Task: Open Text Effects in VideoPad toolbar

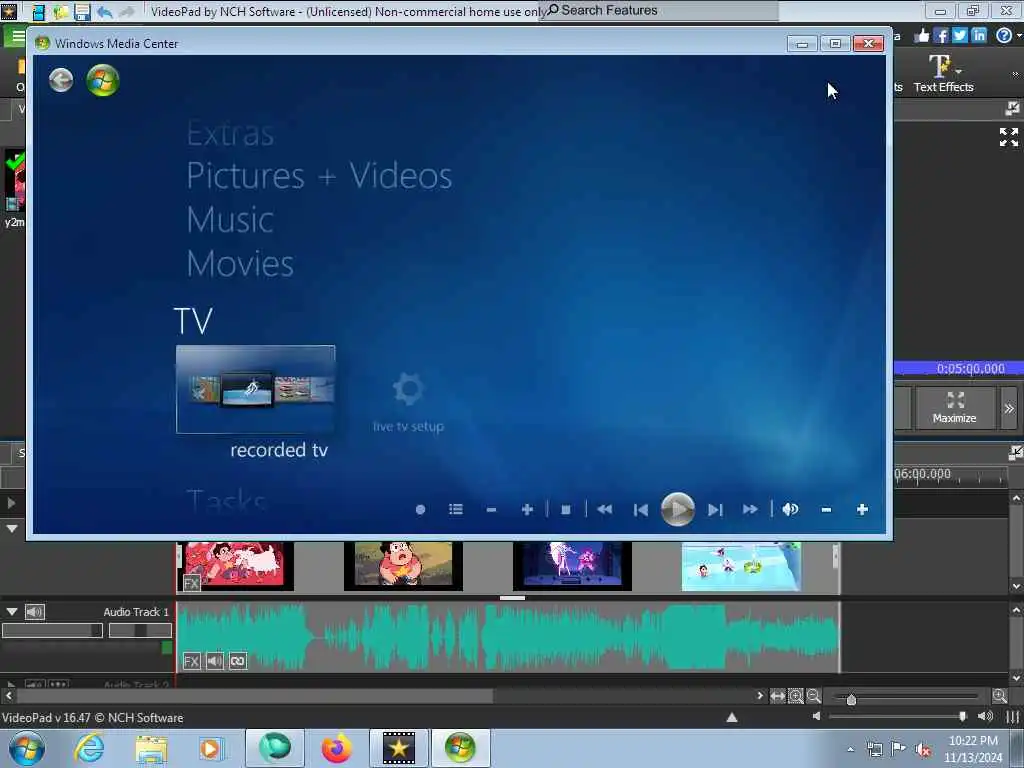Action: pos(943,74)
